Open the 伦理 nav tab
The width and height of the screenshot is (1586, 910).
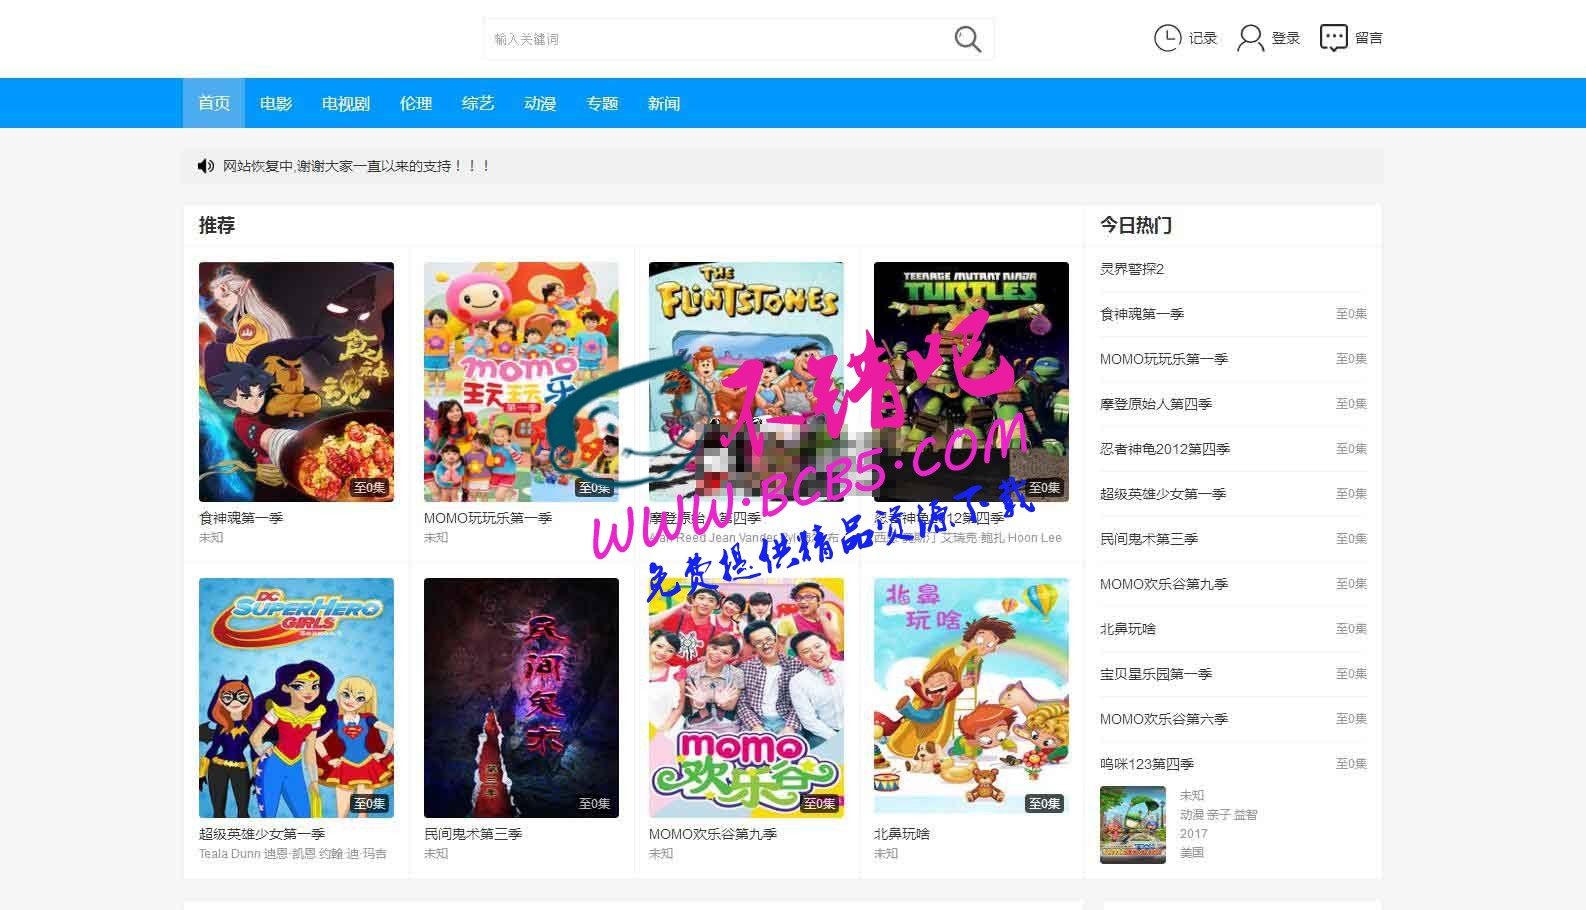tap(416, 103)
